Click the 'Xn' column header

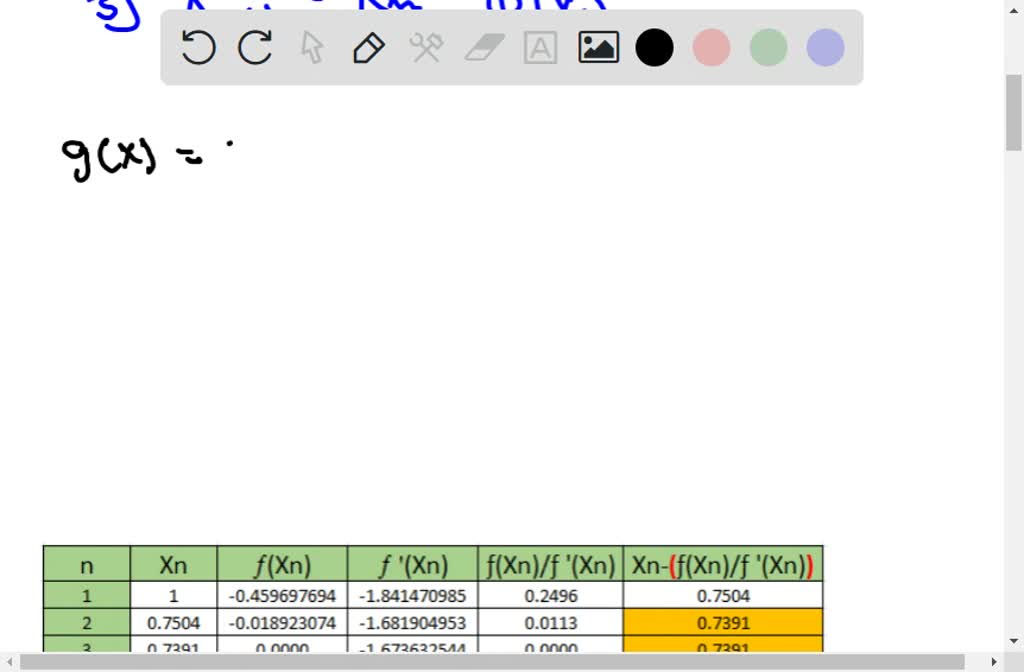click(x=174, y=564)
